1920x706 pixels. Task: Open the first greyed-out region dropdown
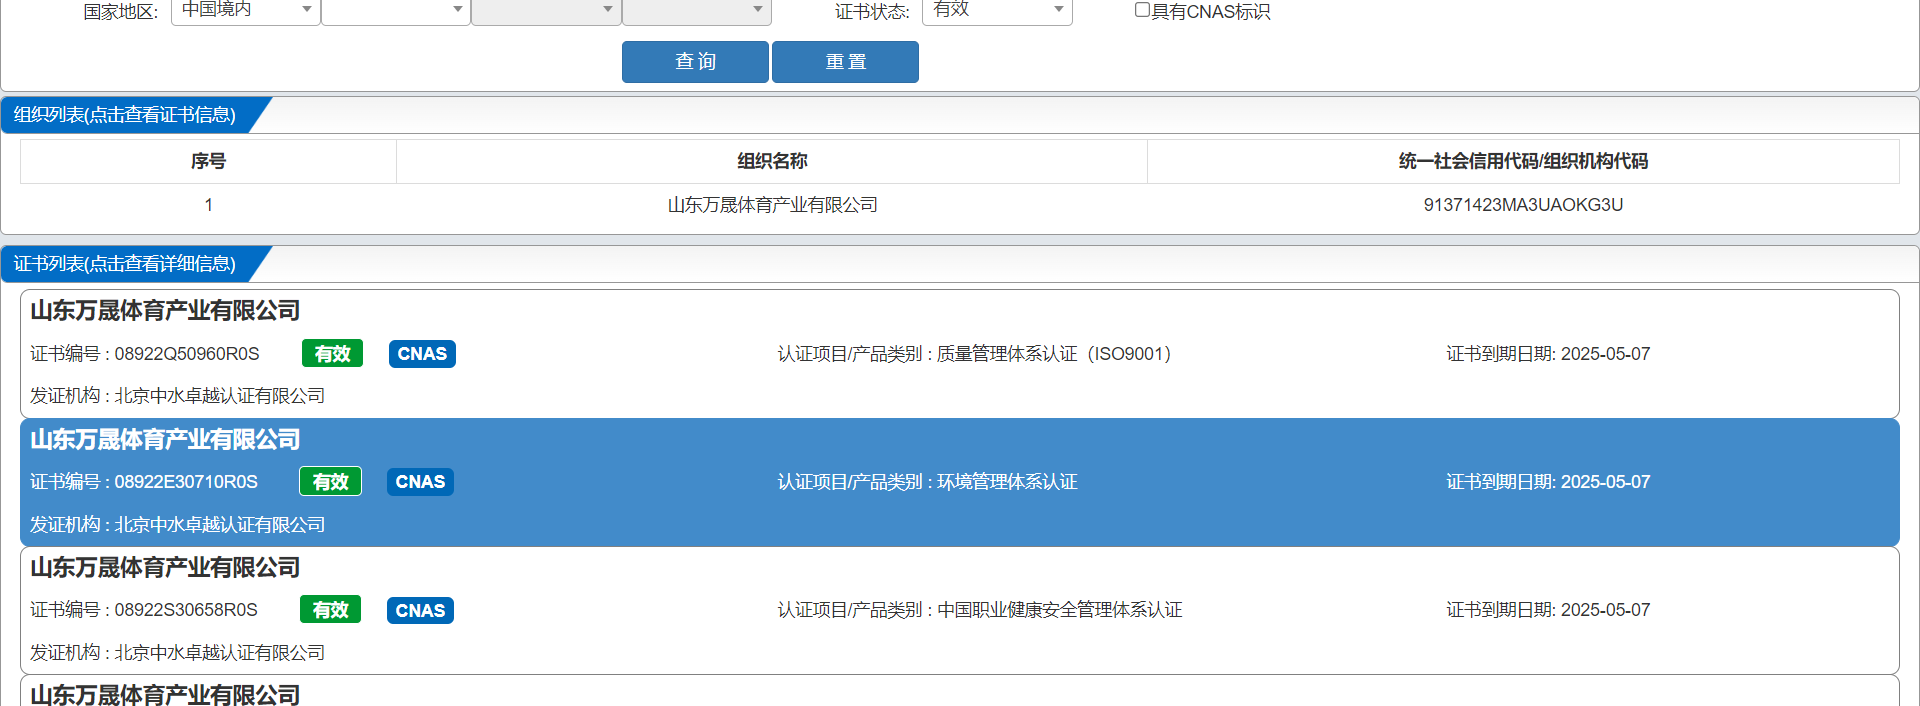point(546,11)
